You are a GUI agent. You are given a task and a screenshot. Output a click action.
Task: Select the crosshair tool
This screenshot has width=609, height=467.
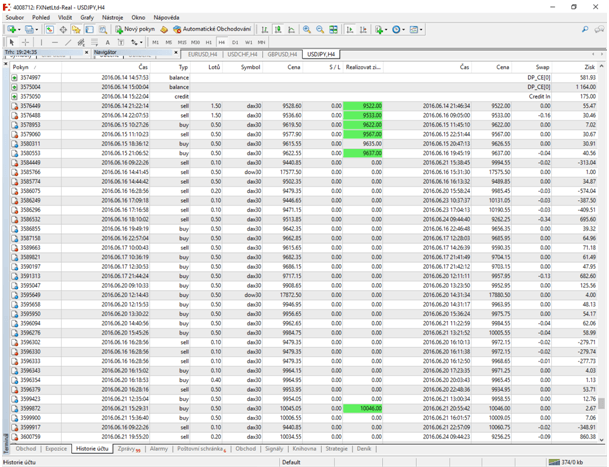(25, 42)
